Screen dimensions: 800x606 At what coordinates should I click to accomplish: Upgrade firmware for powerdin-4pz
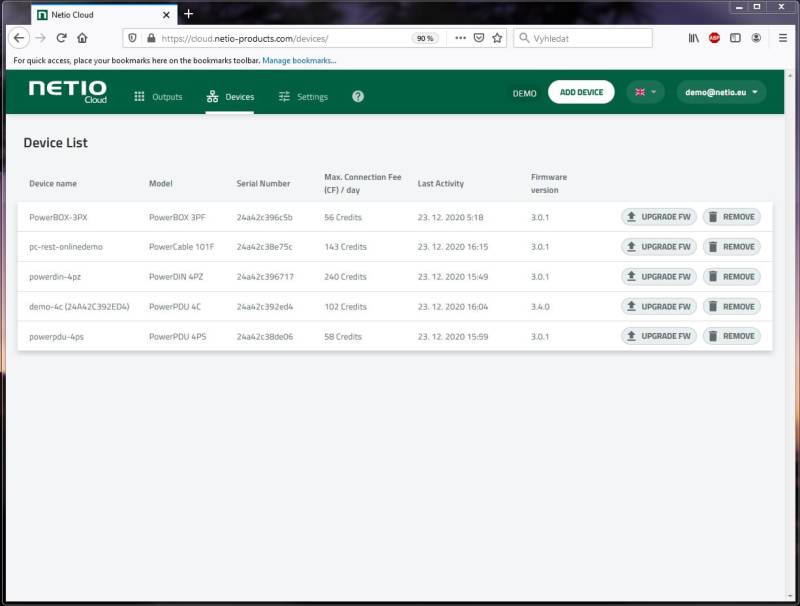(659, 276)
